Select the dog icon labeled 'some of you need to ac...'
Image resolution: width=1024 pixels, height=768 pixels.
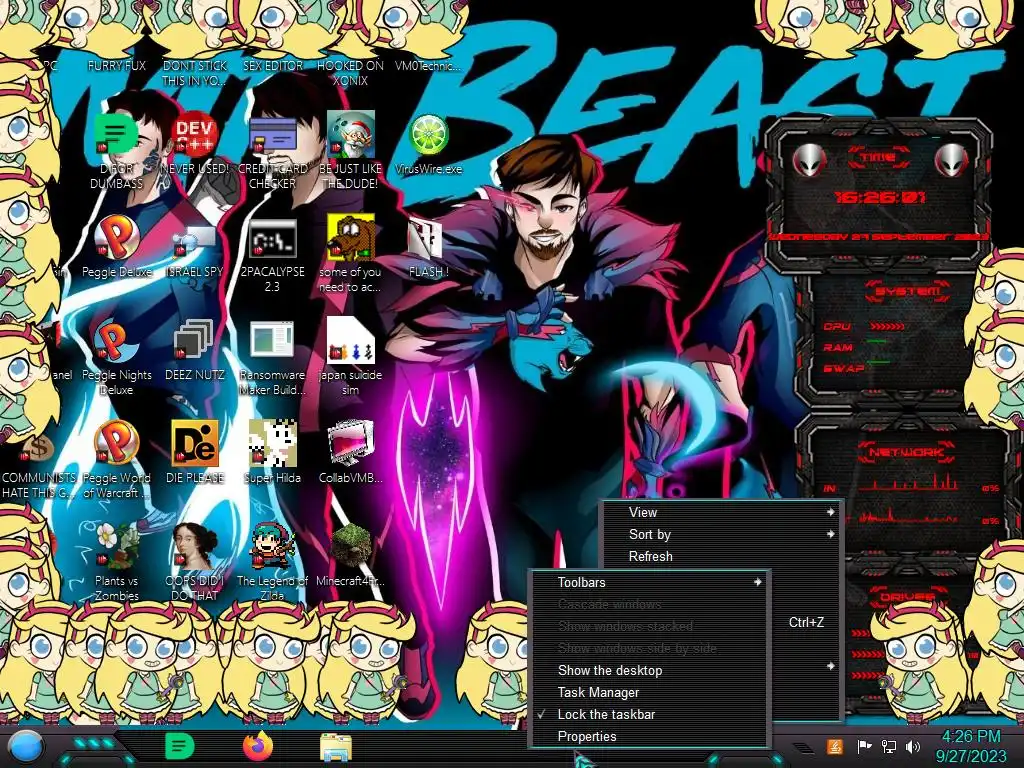point(351,237)
